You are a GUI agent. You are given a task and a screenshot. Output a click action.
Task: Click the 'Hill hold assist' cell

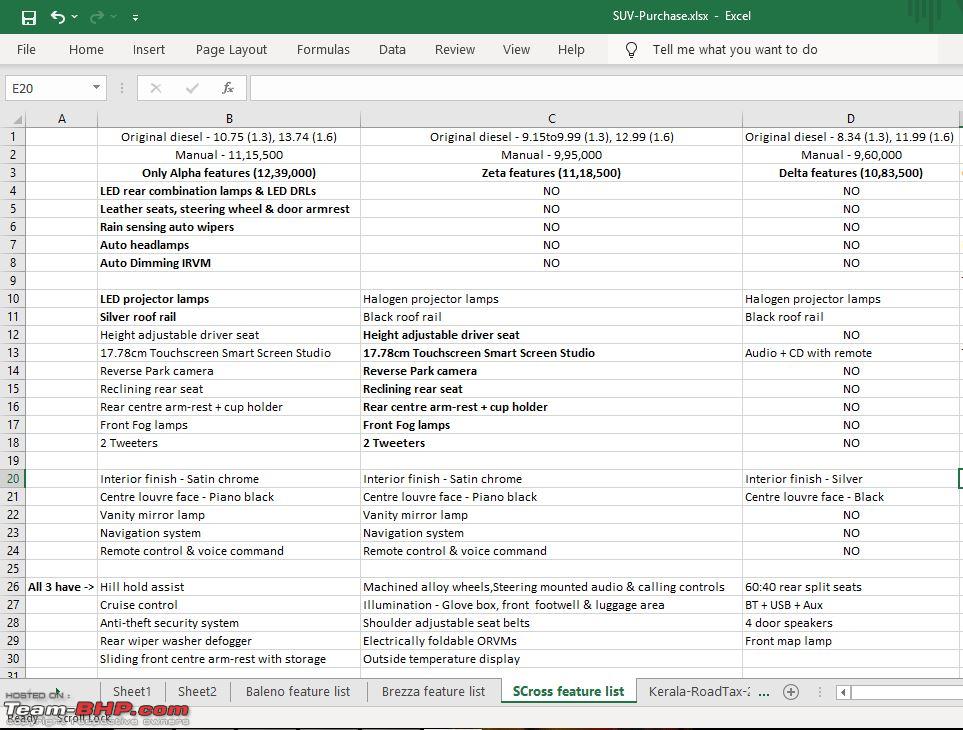[x=229, y=587]
